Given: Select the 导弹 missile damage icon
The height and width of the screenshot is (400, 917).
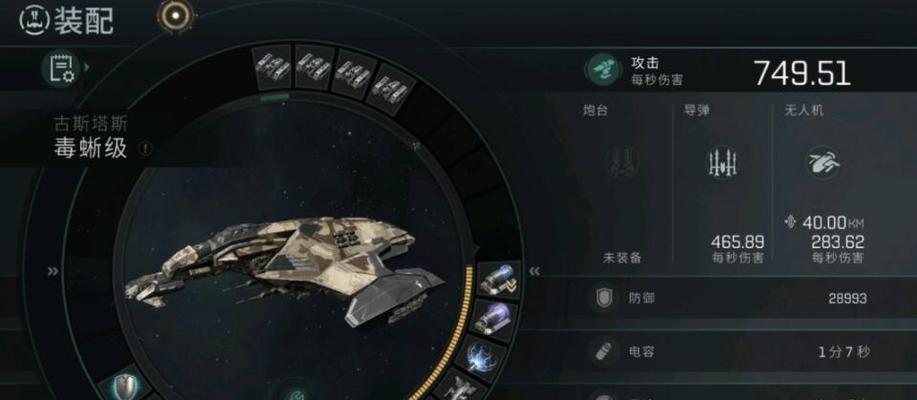Looking at the screenshot, I should coord(723,162).
